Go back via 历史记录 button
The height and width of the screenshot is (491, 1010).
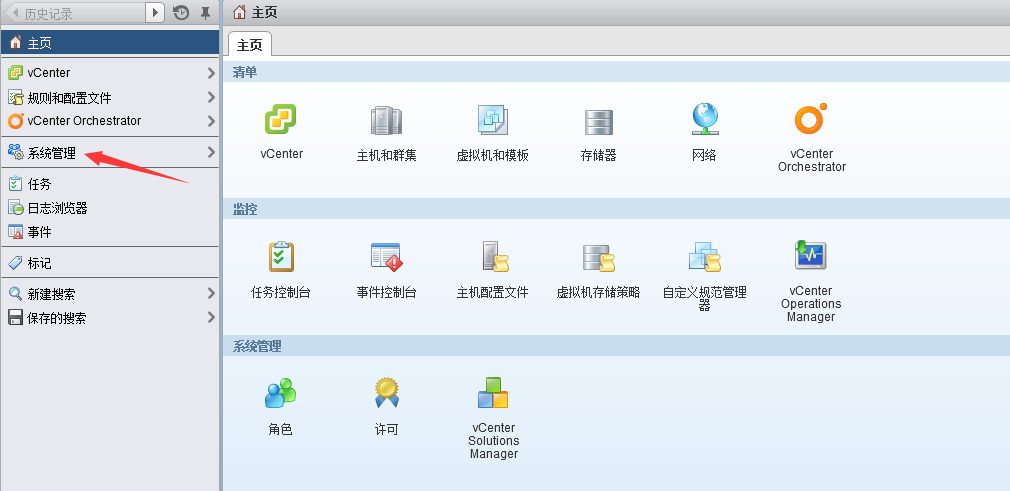[x=75, y=13]
